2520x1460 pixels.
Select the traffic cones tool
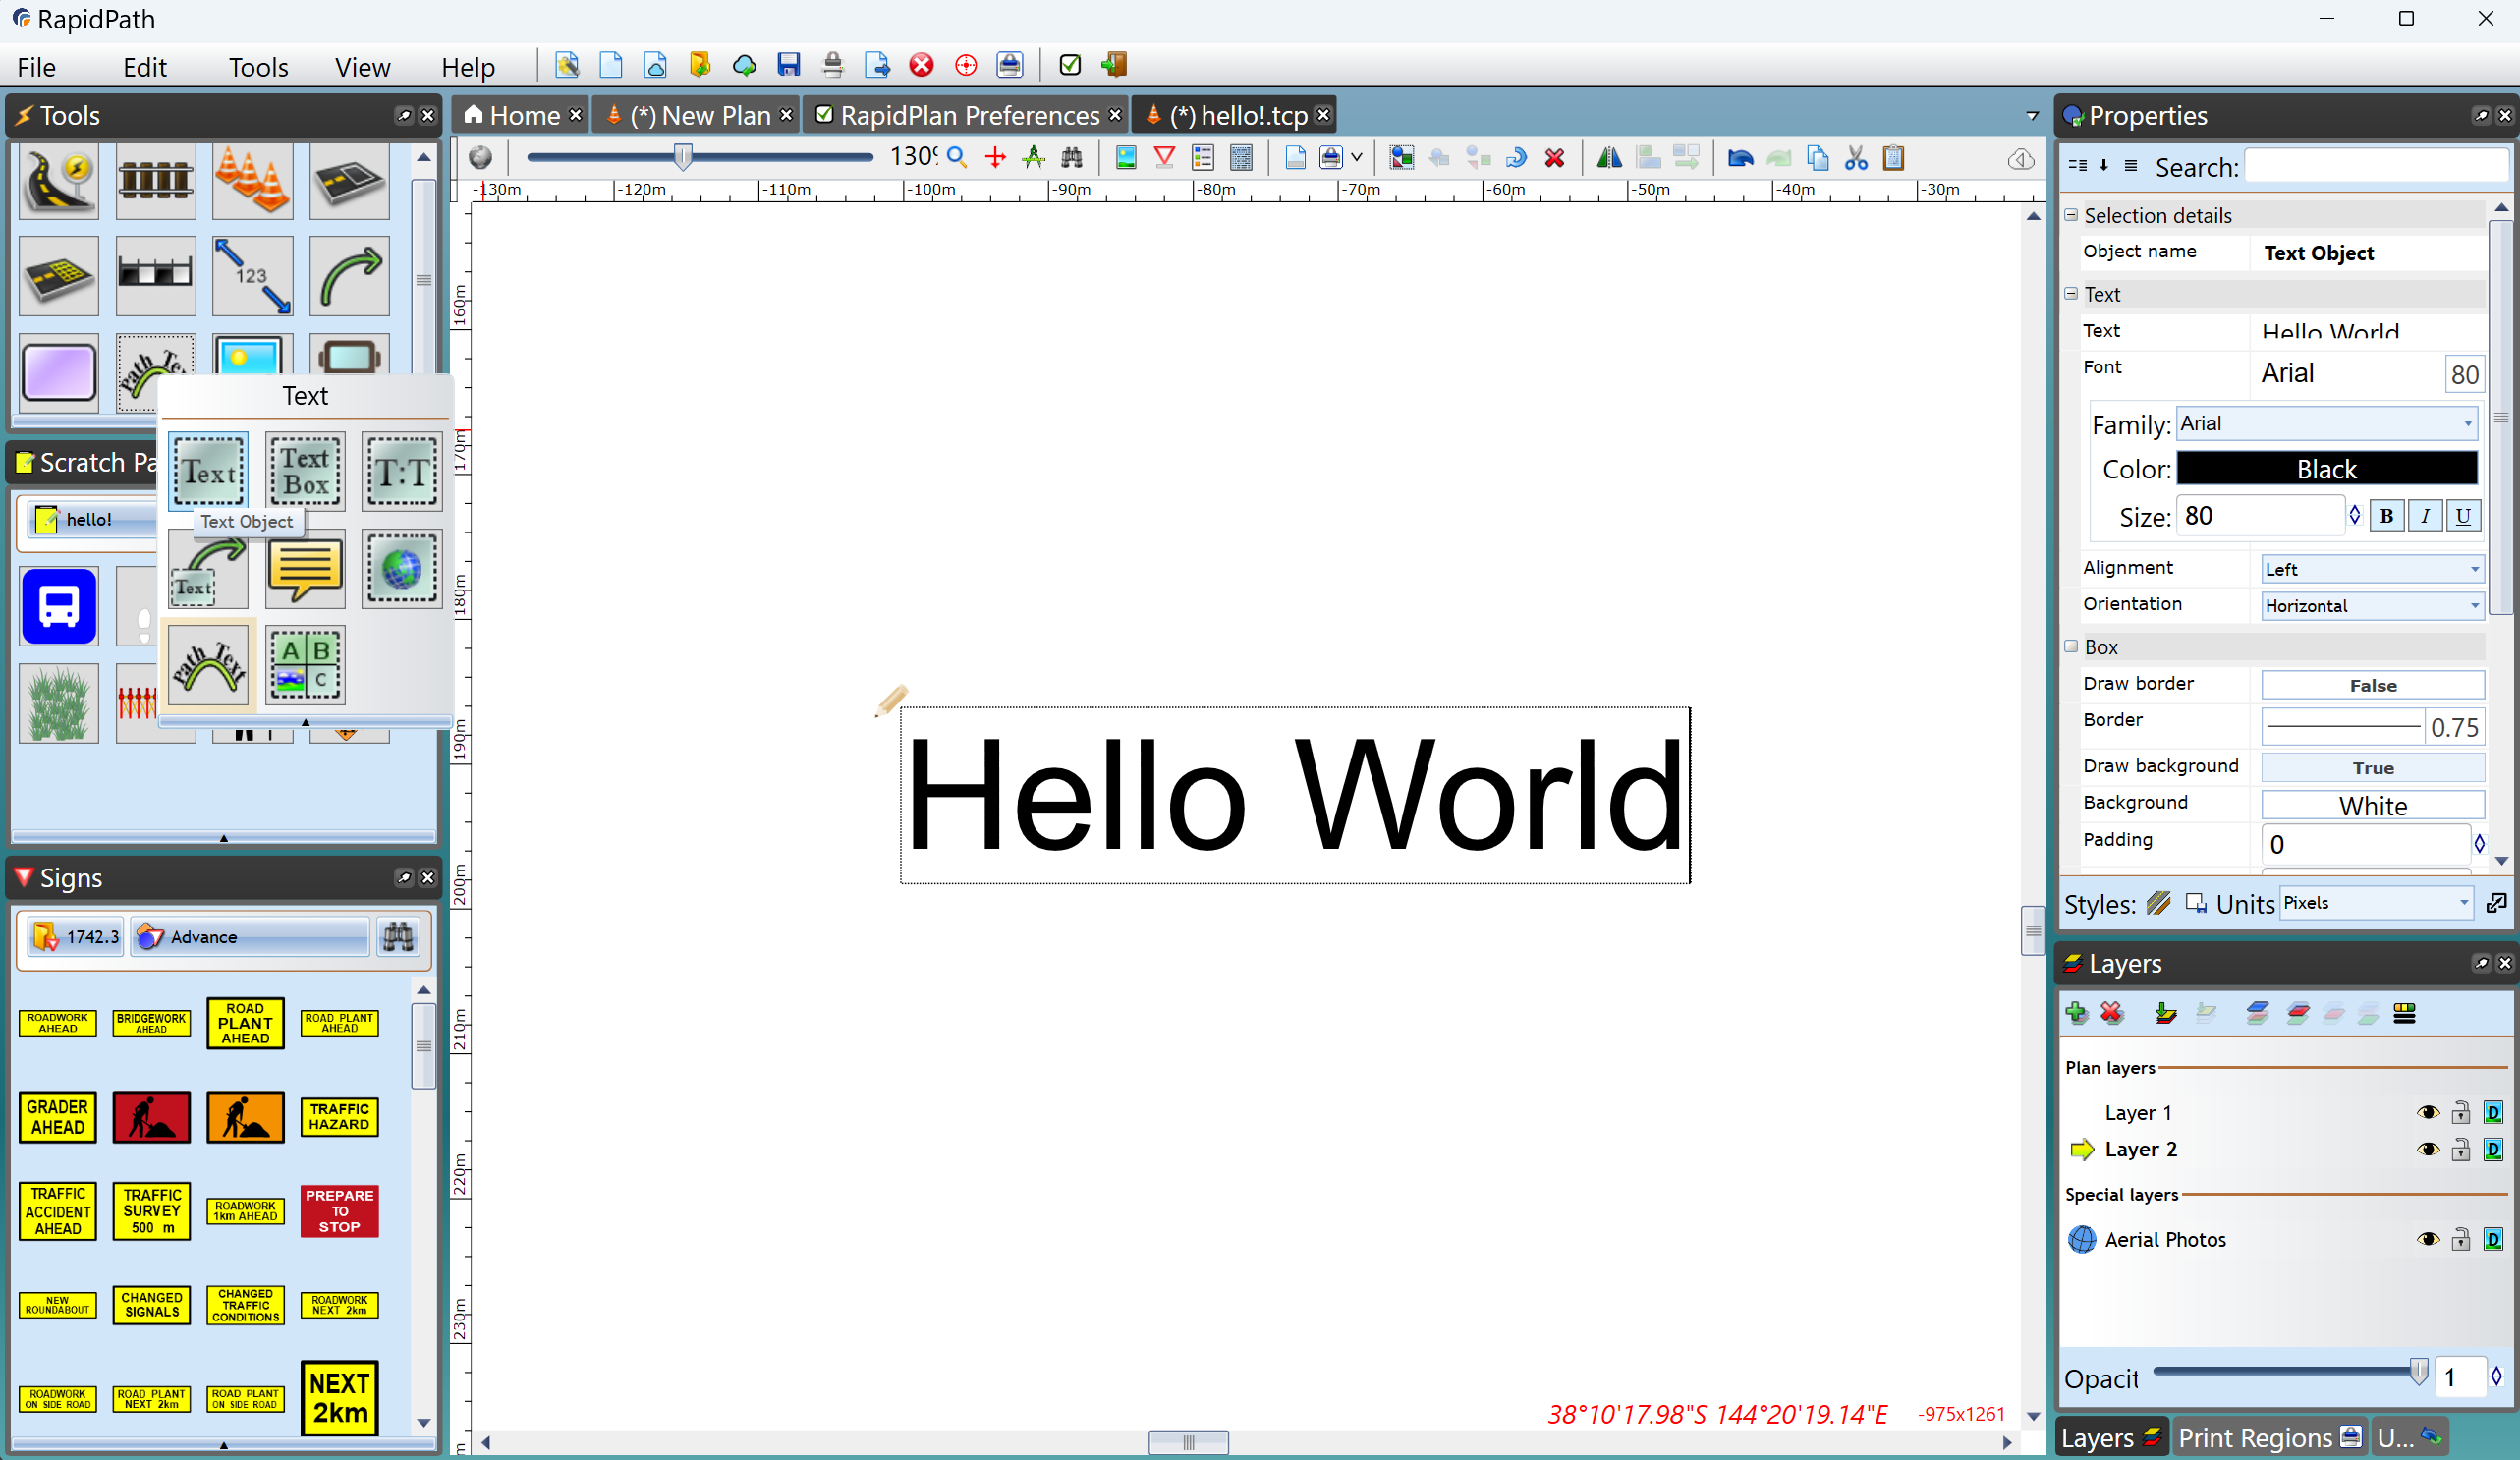(252, 180)
